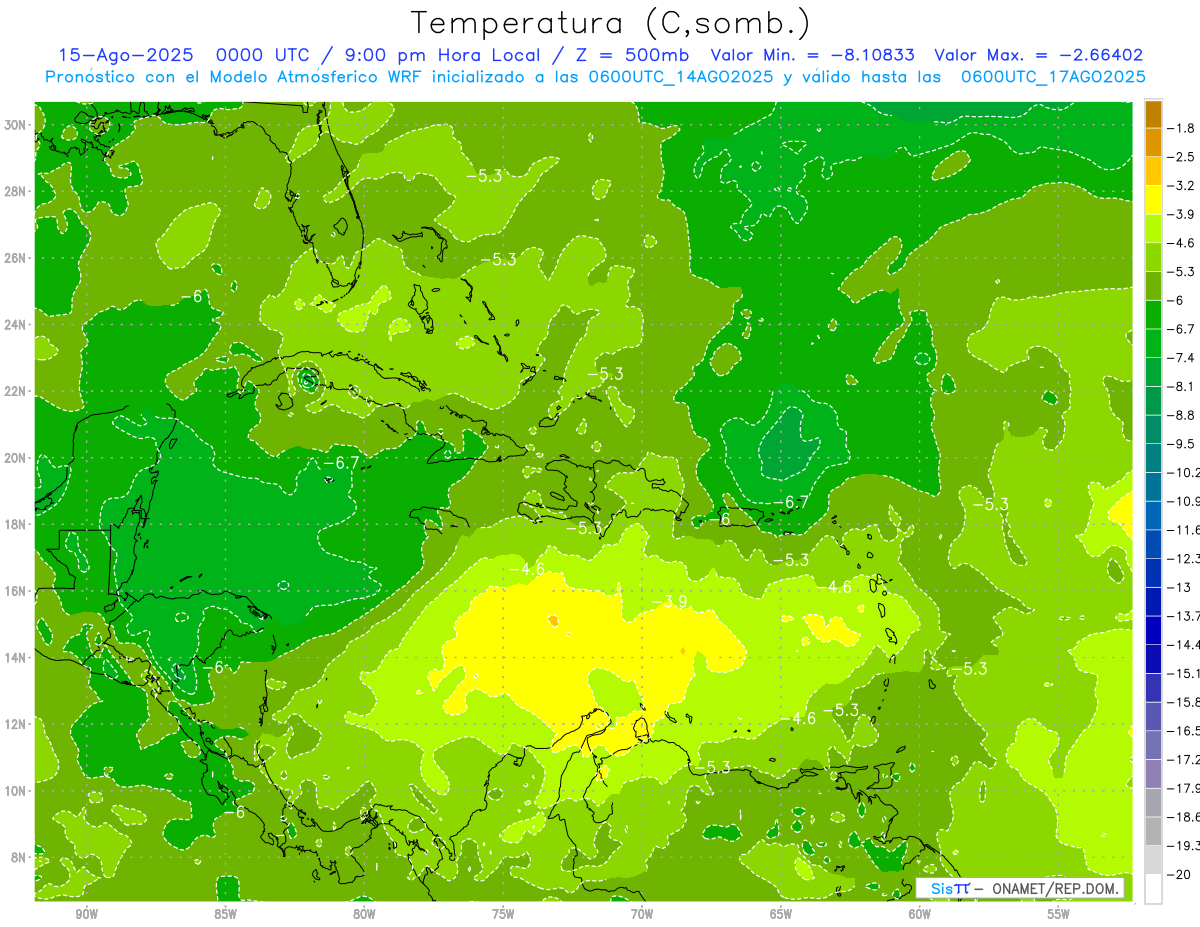Screen dimensions: 1200x927
Task: Click the "16N" latitude axis label
Action: [16, 590]
